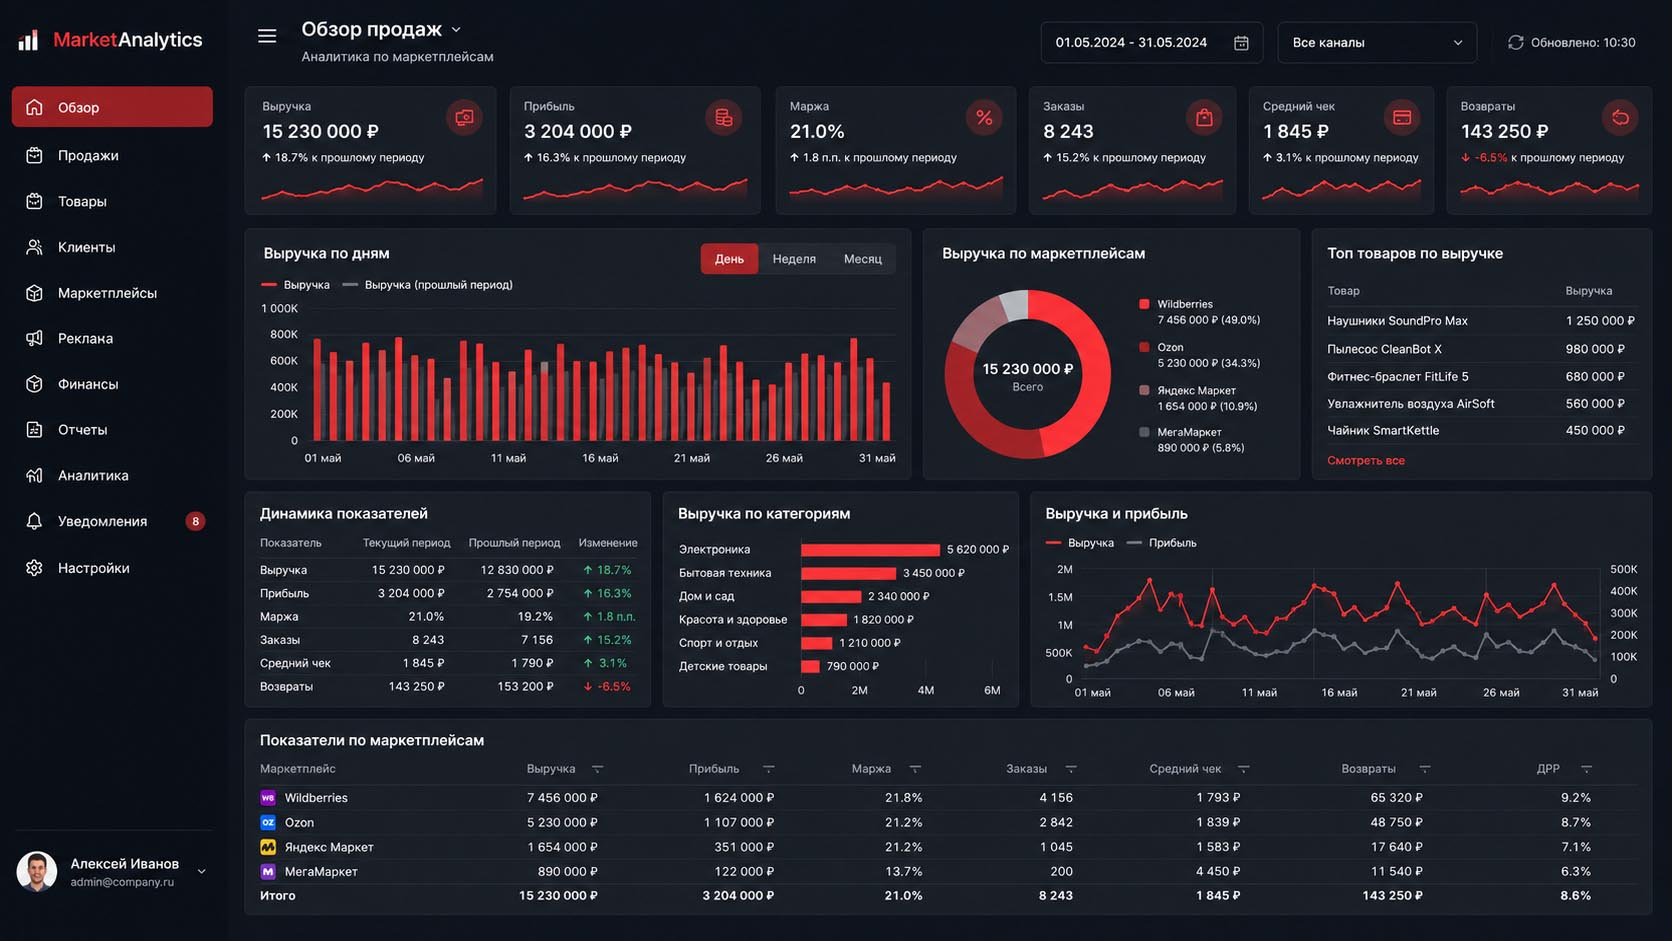Click the Прибыль card coins icon

724,118
